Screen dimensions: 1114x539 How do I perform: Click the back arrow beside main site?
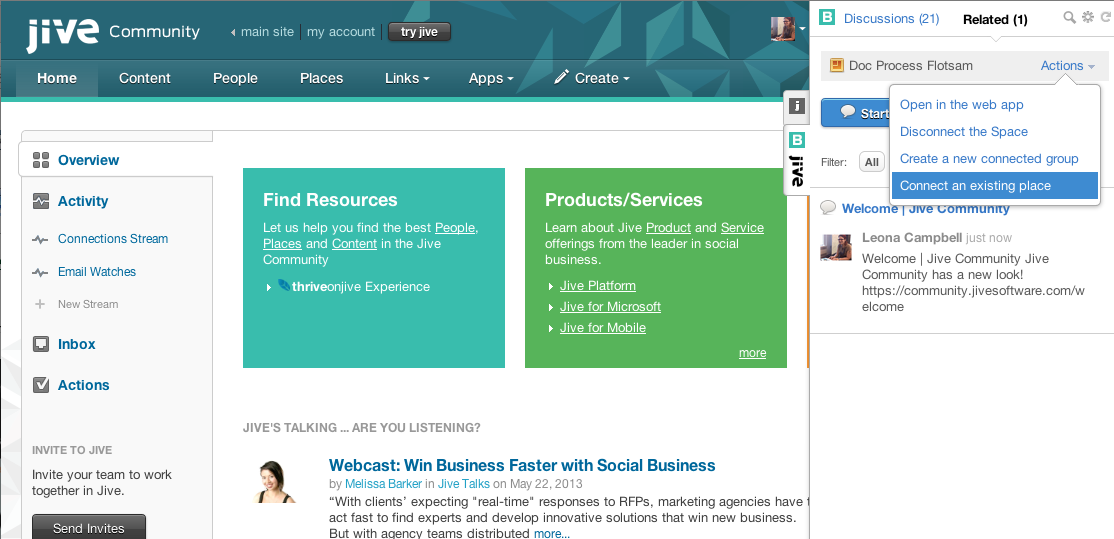233,32
